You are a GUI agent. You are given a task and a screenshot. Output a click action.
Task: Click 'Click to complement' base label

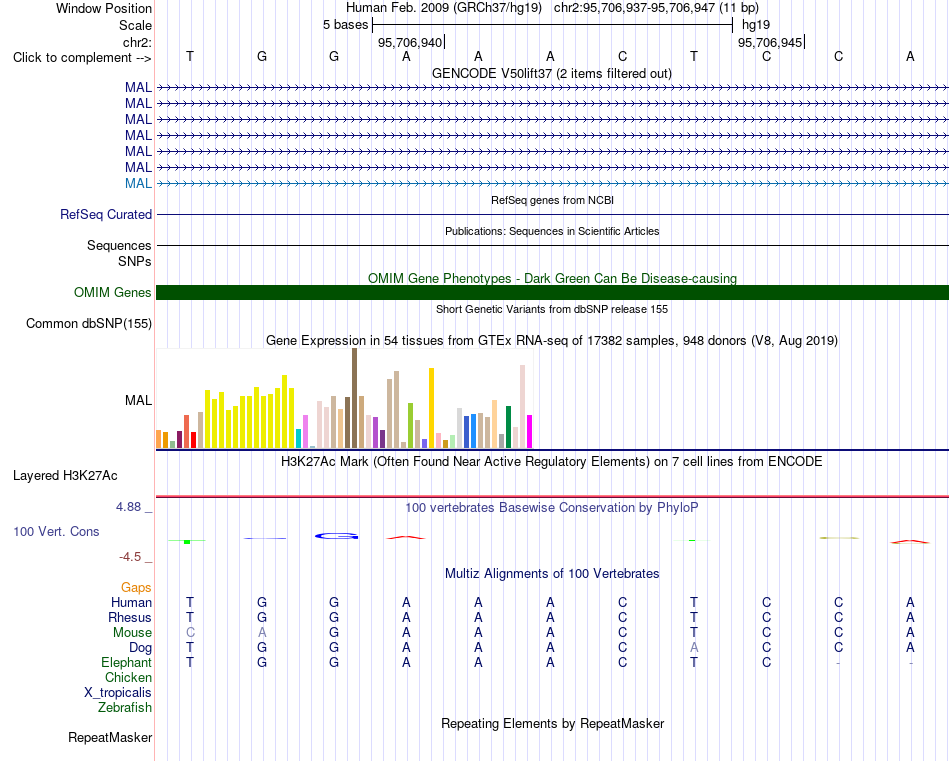coord(82,58)
